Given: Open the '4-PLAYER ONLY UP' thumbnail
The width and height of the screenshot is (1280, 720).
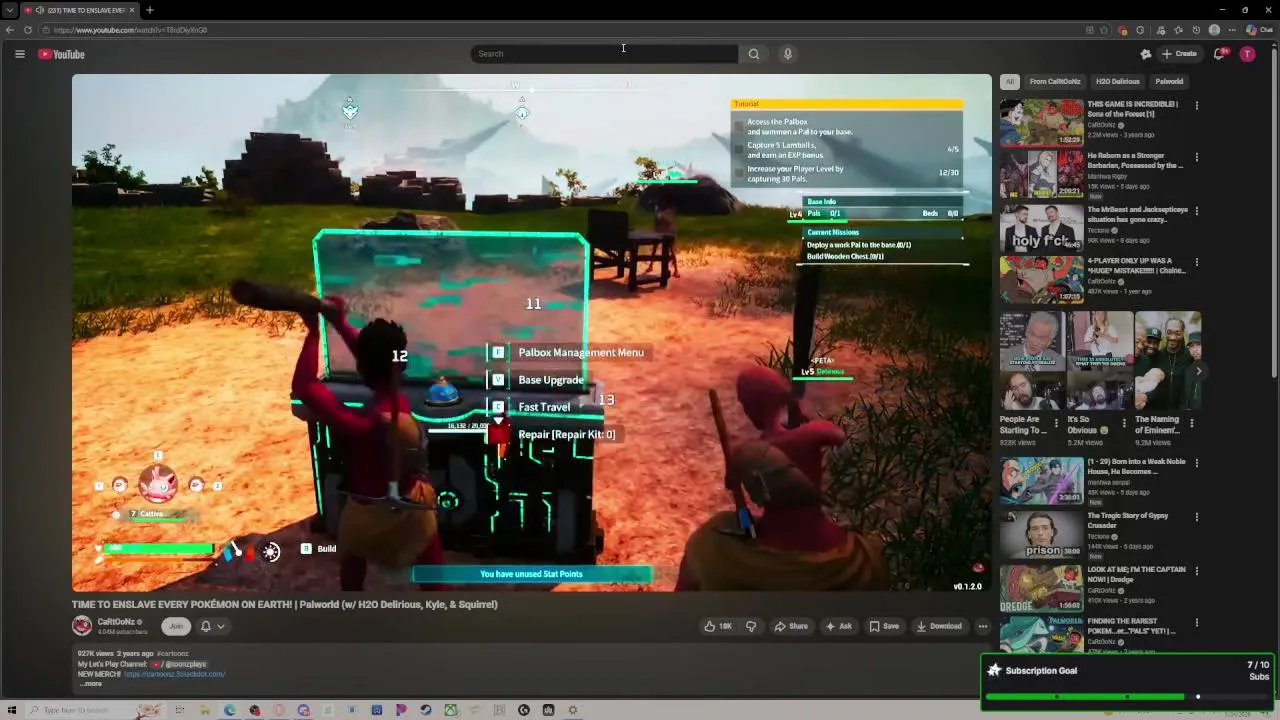Looking at the screenshot, I should tap(1042, 279).
